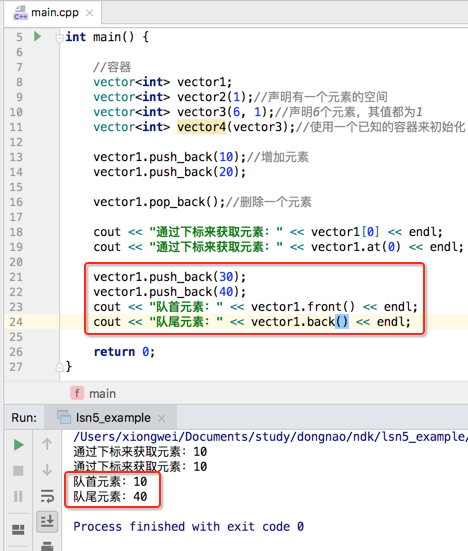
Task: Select the main.cpp editor tab
Action: [x=53, y=13]
